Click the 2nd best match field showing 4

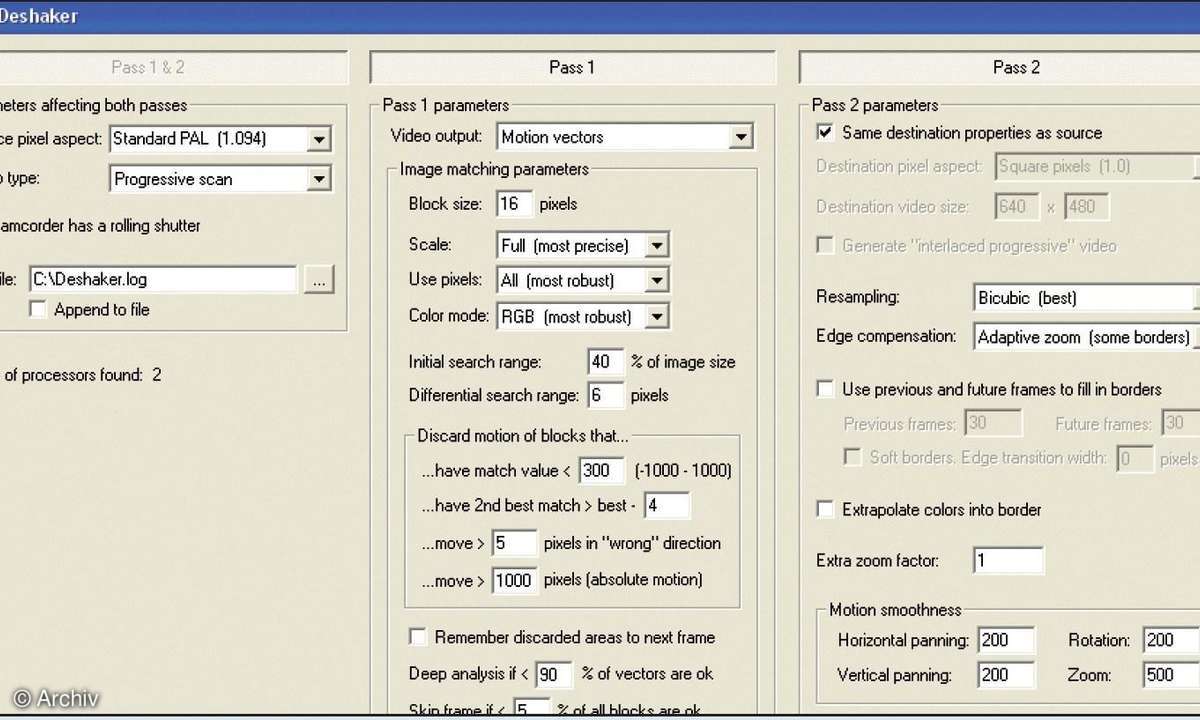667,506
